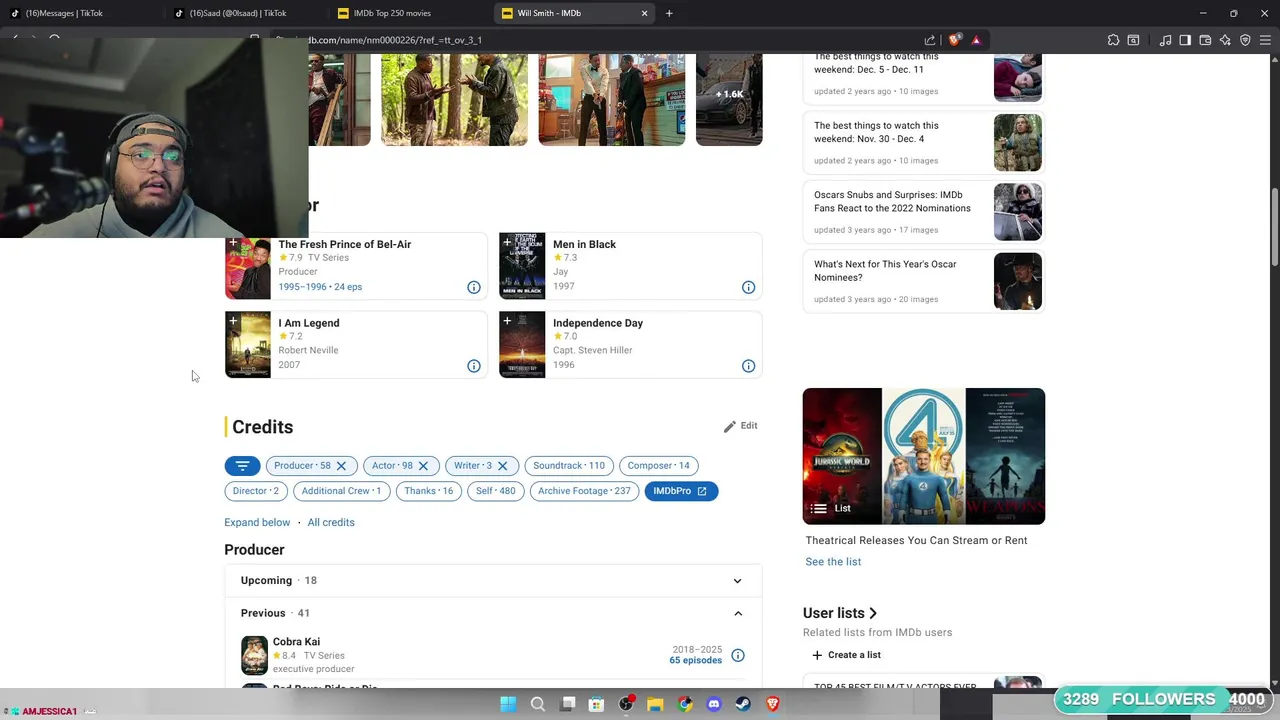Open Brave Wallet icon
Image resolution: width=1280 pixels, height=720 pixels.
tap(1205, 40)
